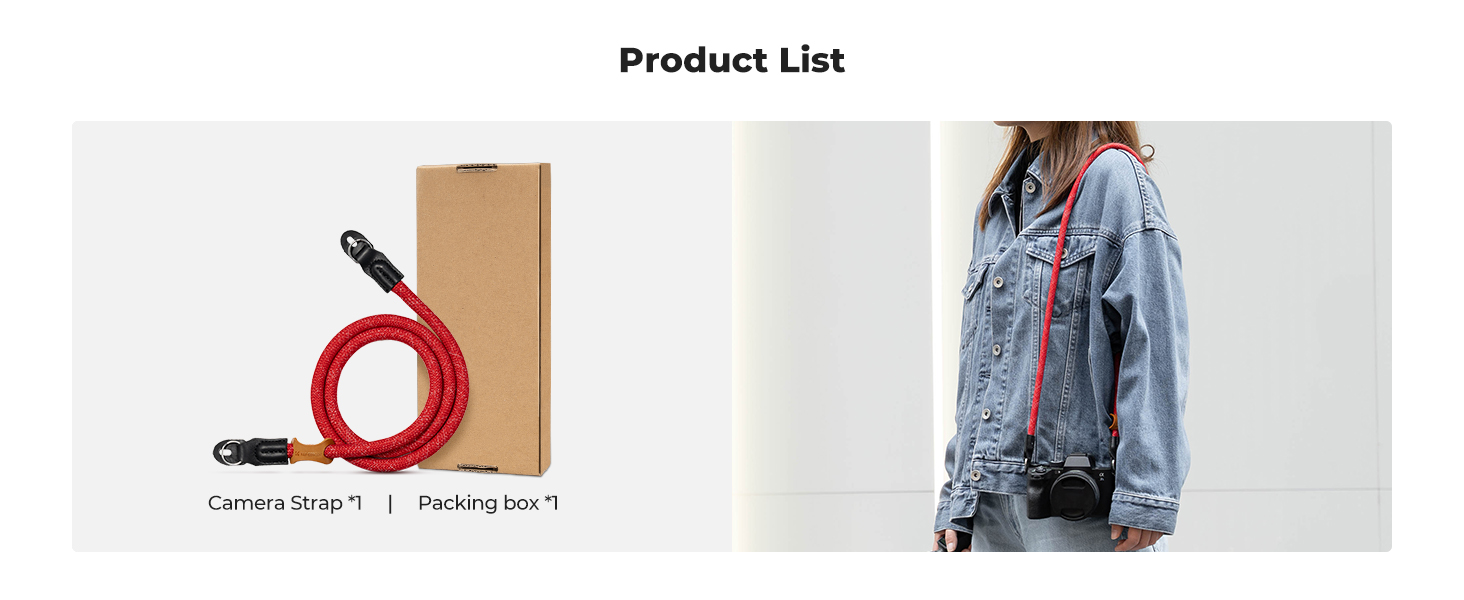The width and height of the screenshot is (1464, 600).
Task: Select the cardboard packing box image
Action: pyautogui.click(x=484, y=318)
